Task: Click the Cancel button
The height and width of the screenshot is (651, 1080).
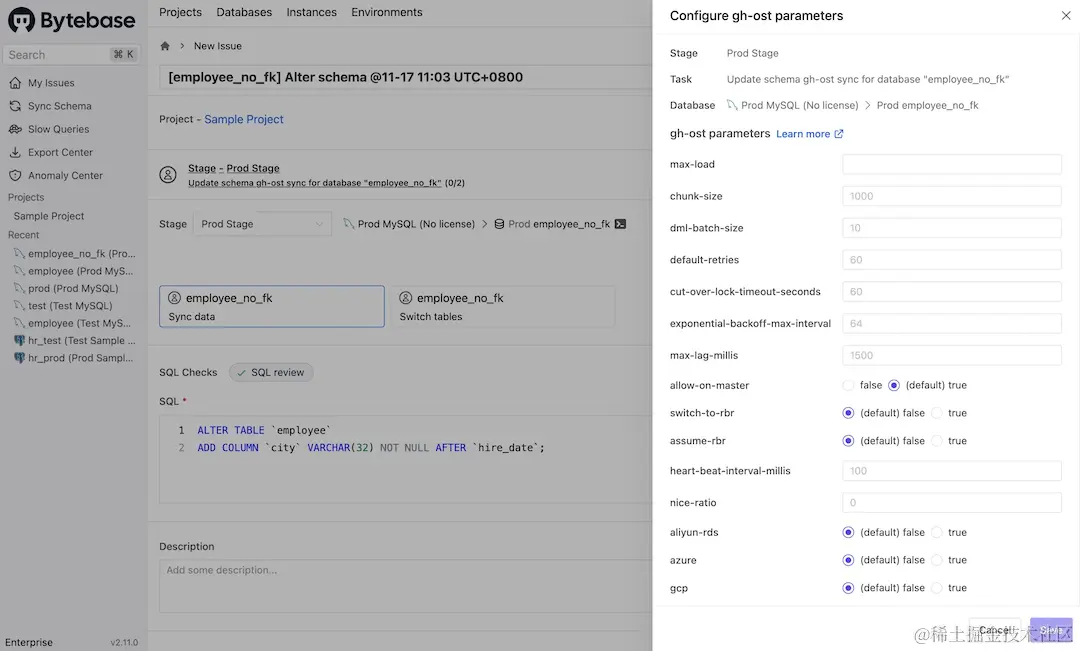Action: click(995, 630)
